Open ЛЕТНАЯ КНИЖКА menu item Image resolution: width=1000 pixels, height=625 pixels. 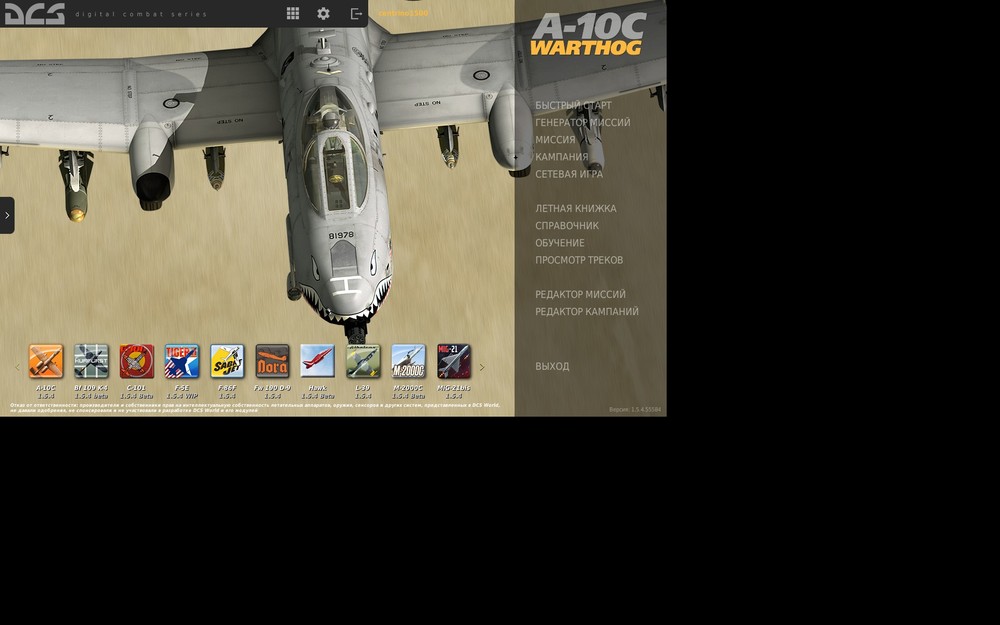pos(576,209)
